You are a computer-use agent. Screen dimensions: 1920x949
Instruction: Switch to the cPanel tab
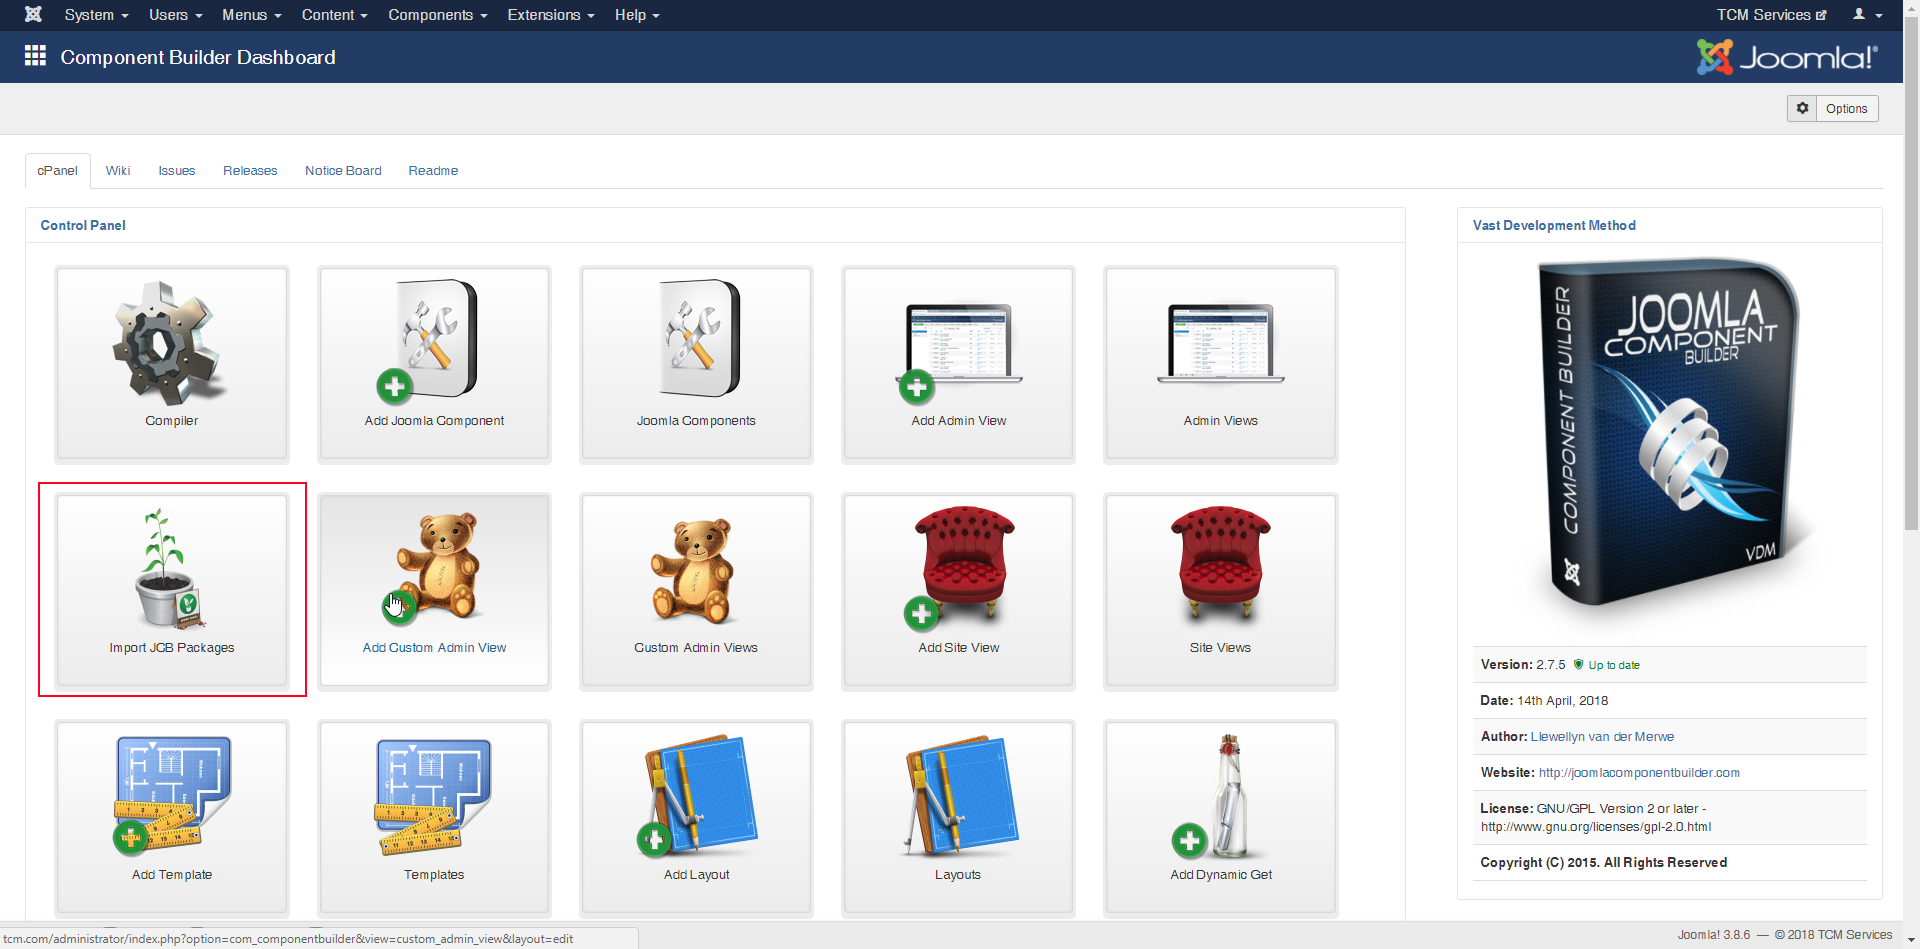tap(57, 171)
